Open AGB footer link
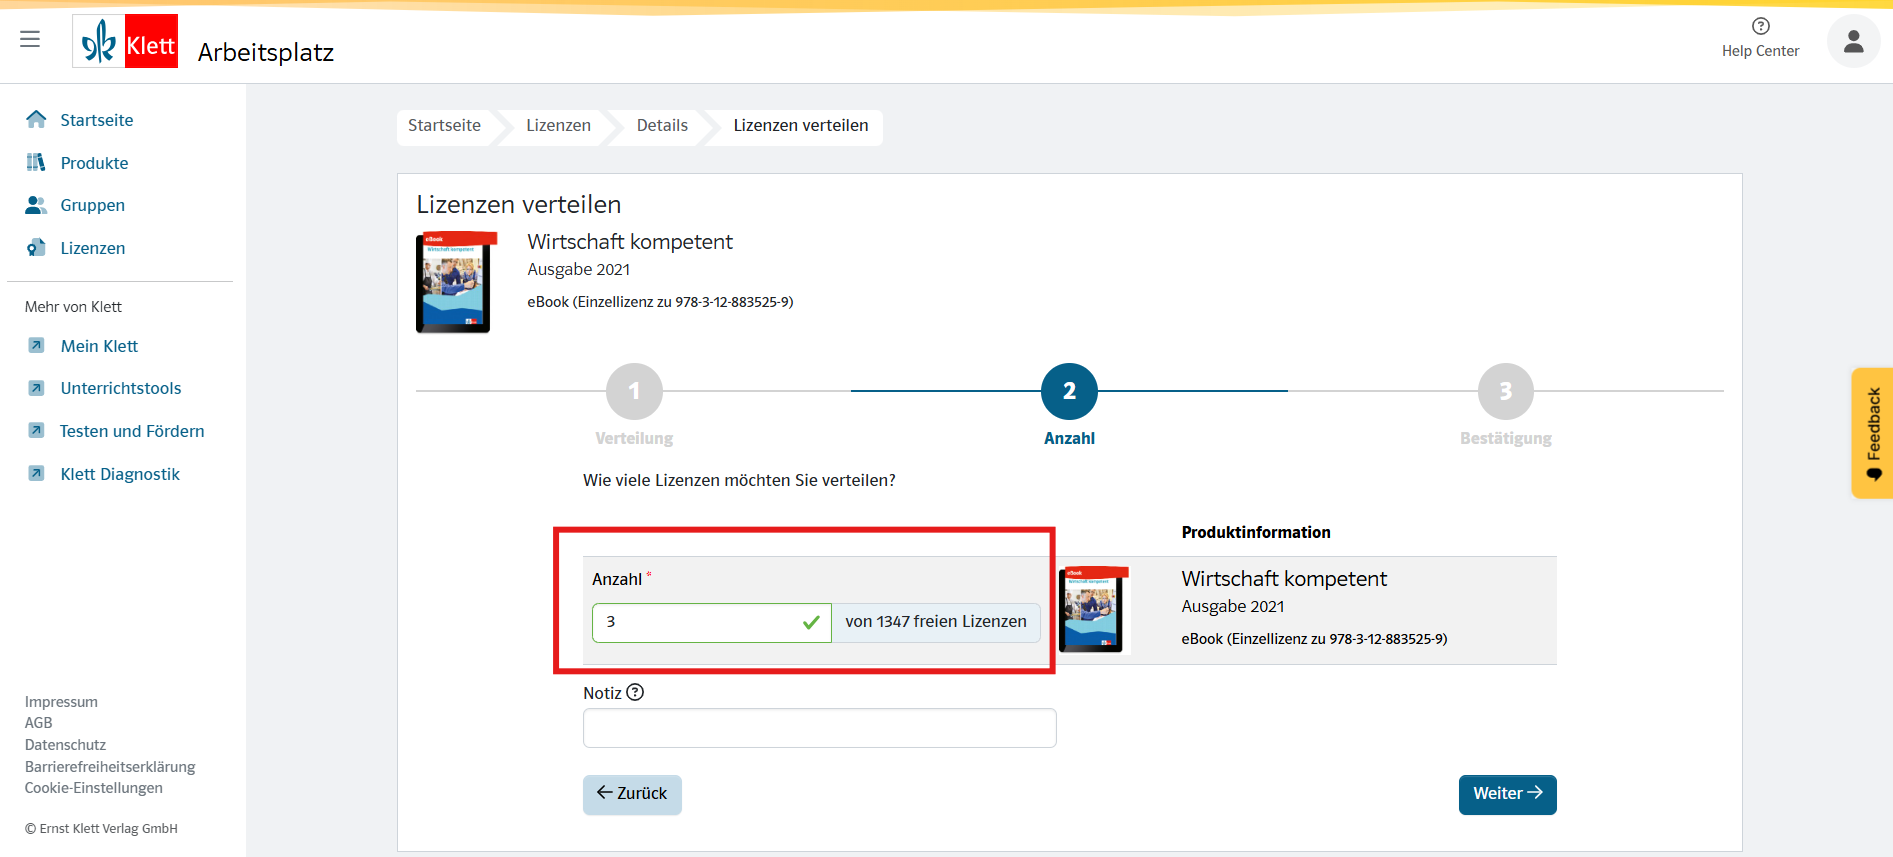 pos(38,723)
